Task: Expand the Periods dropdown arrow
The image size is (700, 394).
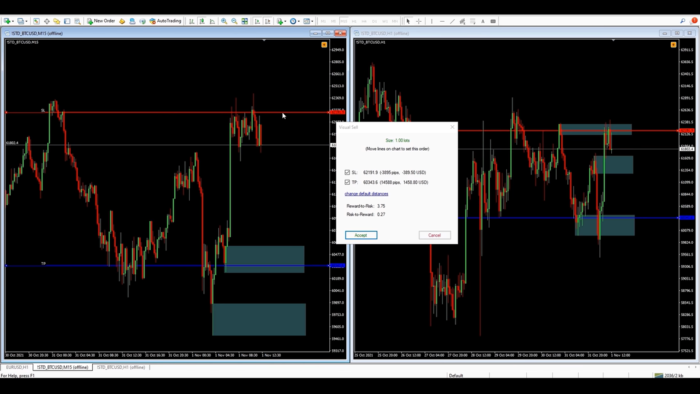Action: pos(299,21)
